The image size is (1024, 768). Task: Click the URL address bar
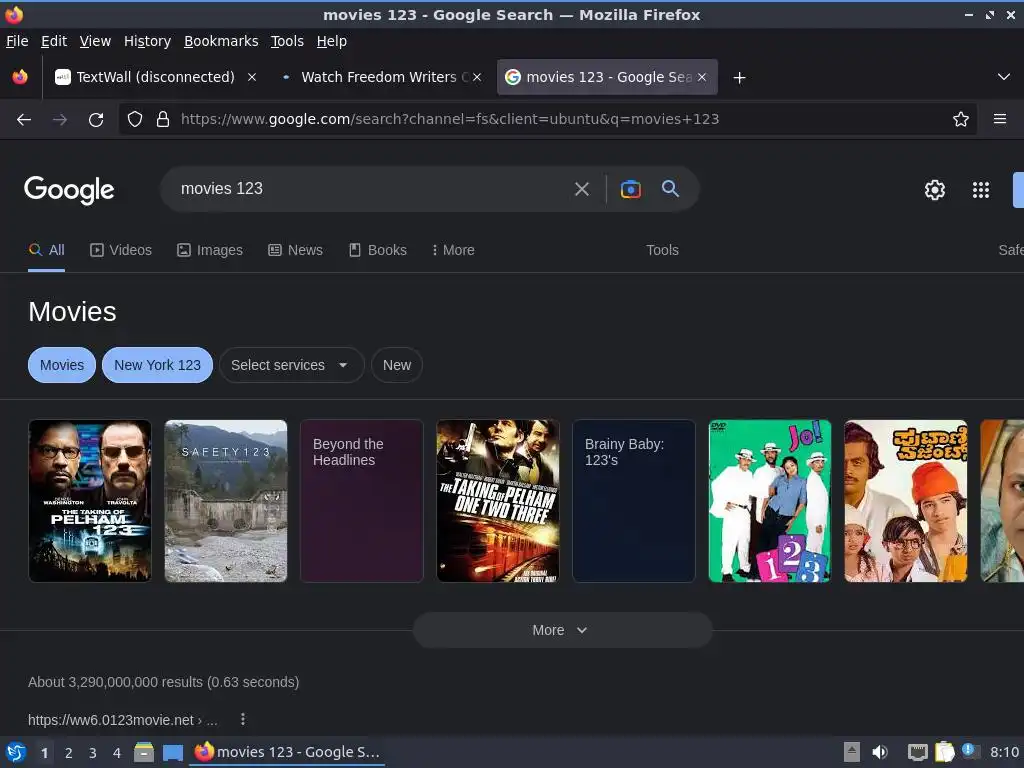pyautogui.click(x=549, y=120)
